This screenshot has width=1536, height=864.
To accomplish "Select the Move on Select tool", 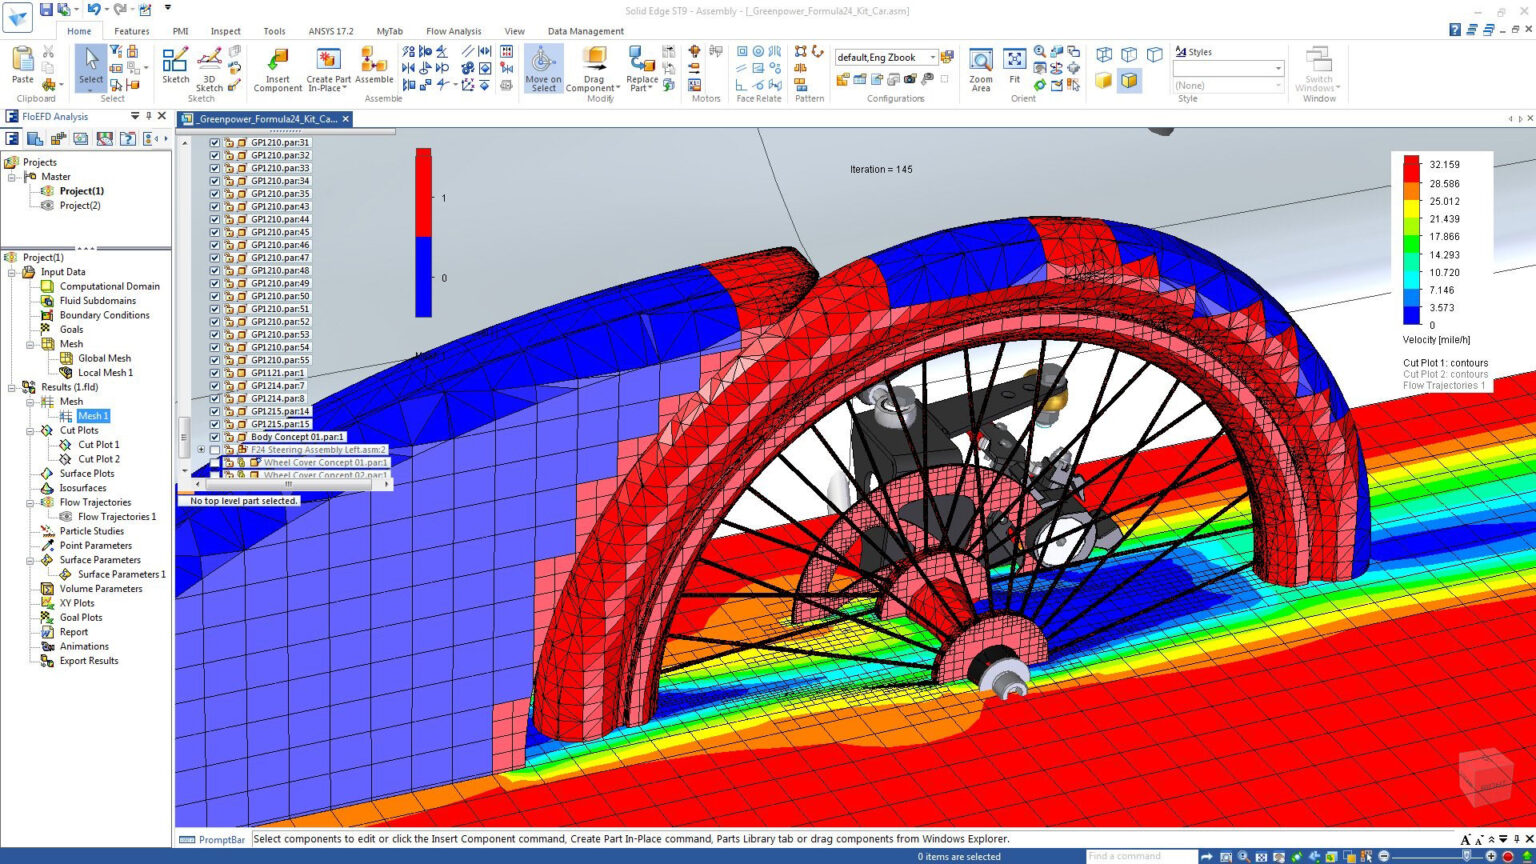I will click(543, 68).
